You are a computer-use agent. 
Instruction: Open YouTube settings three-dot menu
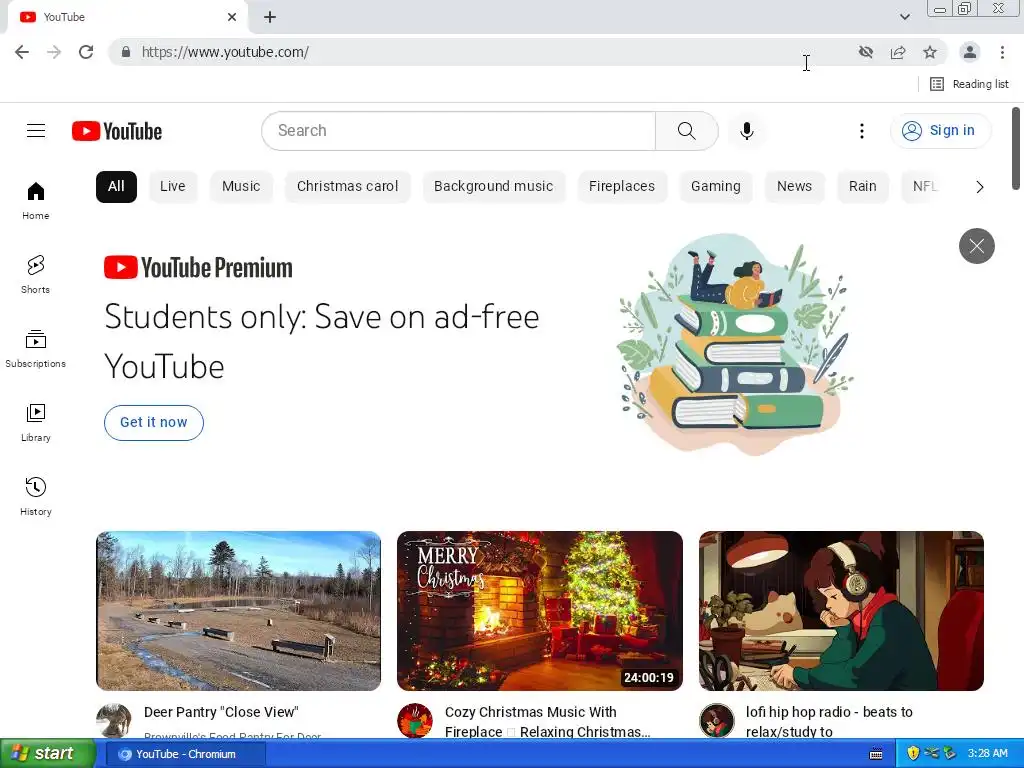point(861,131)
